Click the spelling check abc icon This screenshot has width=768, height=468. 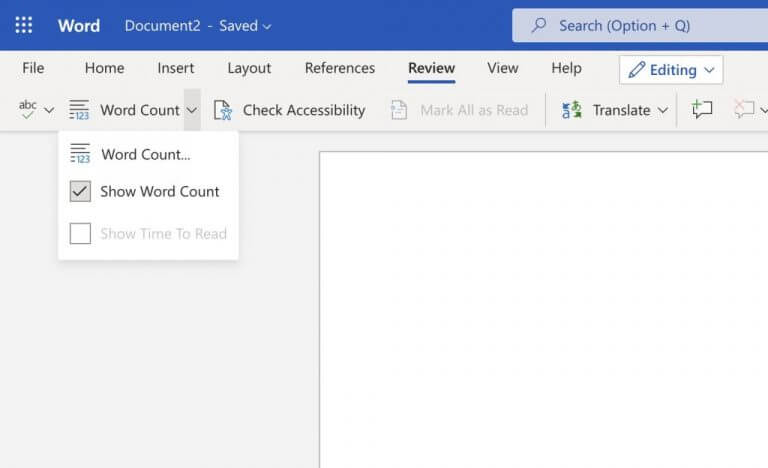point(28,110)
